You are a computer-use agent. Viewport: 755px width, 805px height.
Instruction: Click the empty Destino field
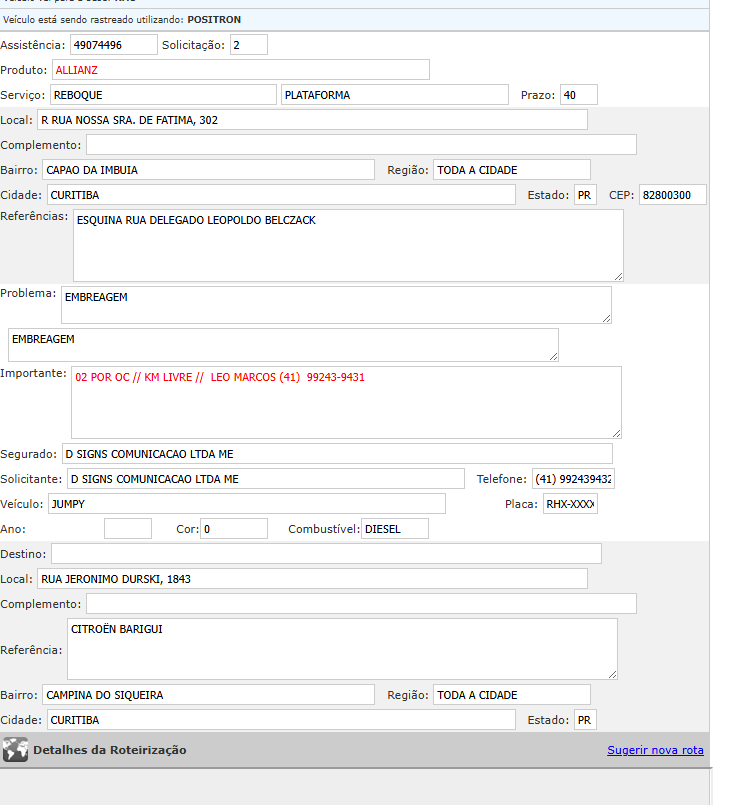click(326, 554)
